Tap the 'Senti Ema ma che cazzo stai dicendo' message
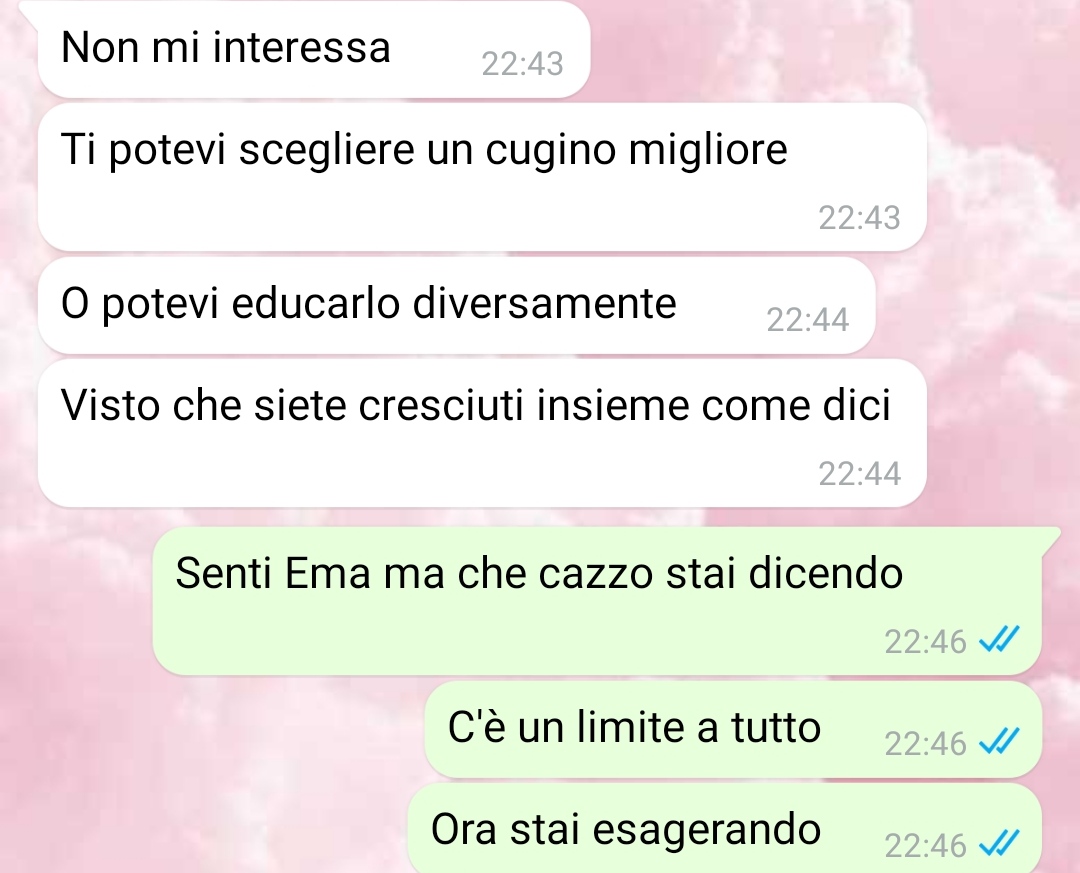Image resolution: width=1080 pixels, height=873 pixels. pyautogui.click(x=598, y=601)
